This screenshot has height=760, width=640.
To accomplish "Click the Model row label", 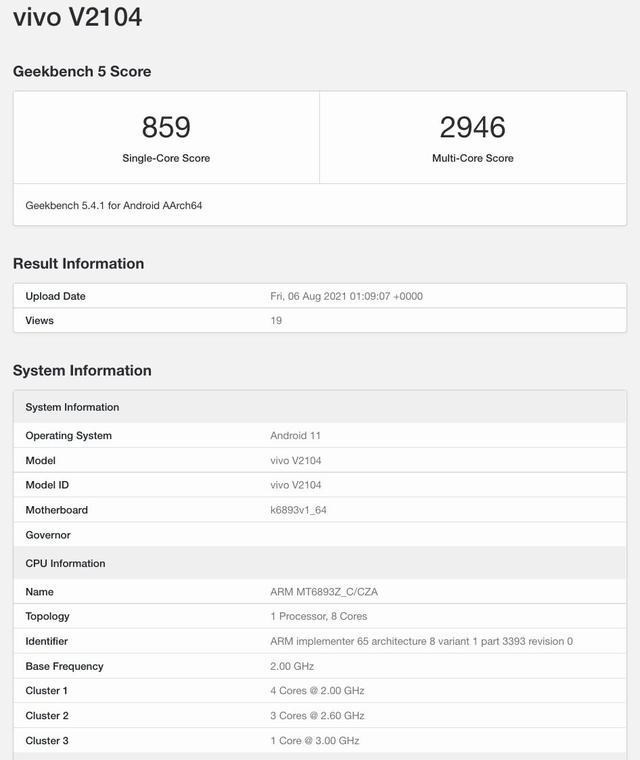I will click(x=40, y=460).
